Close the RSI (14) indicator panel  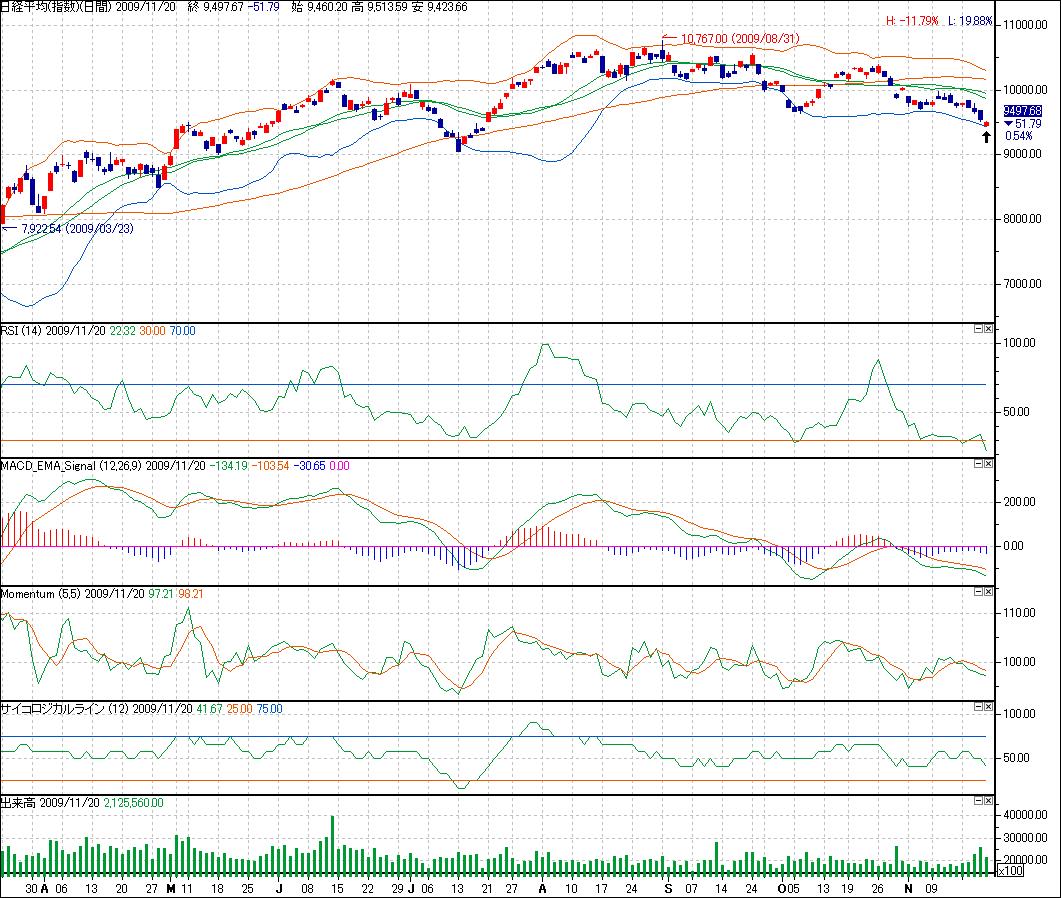tap(989, 328)
